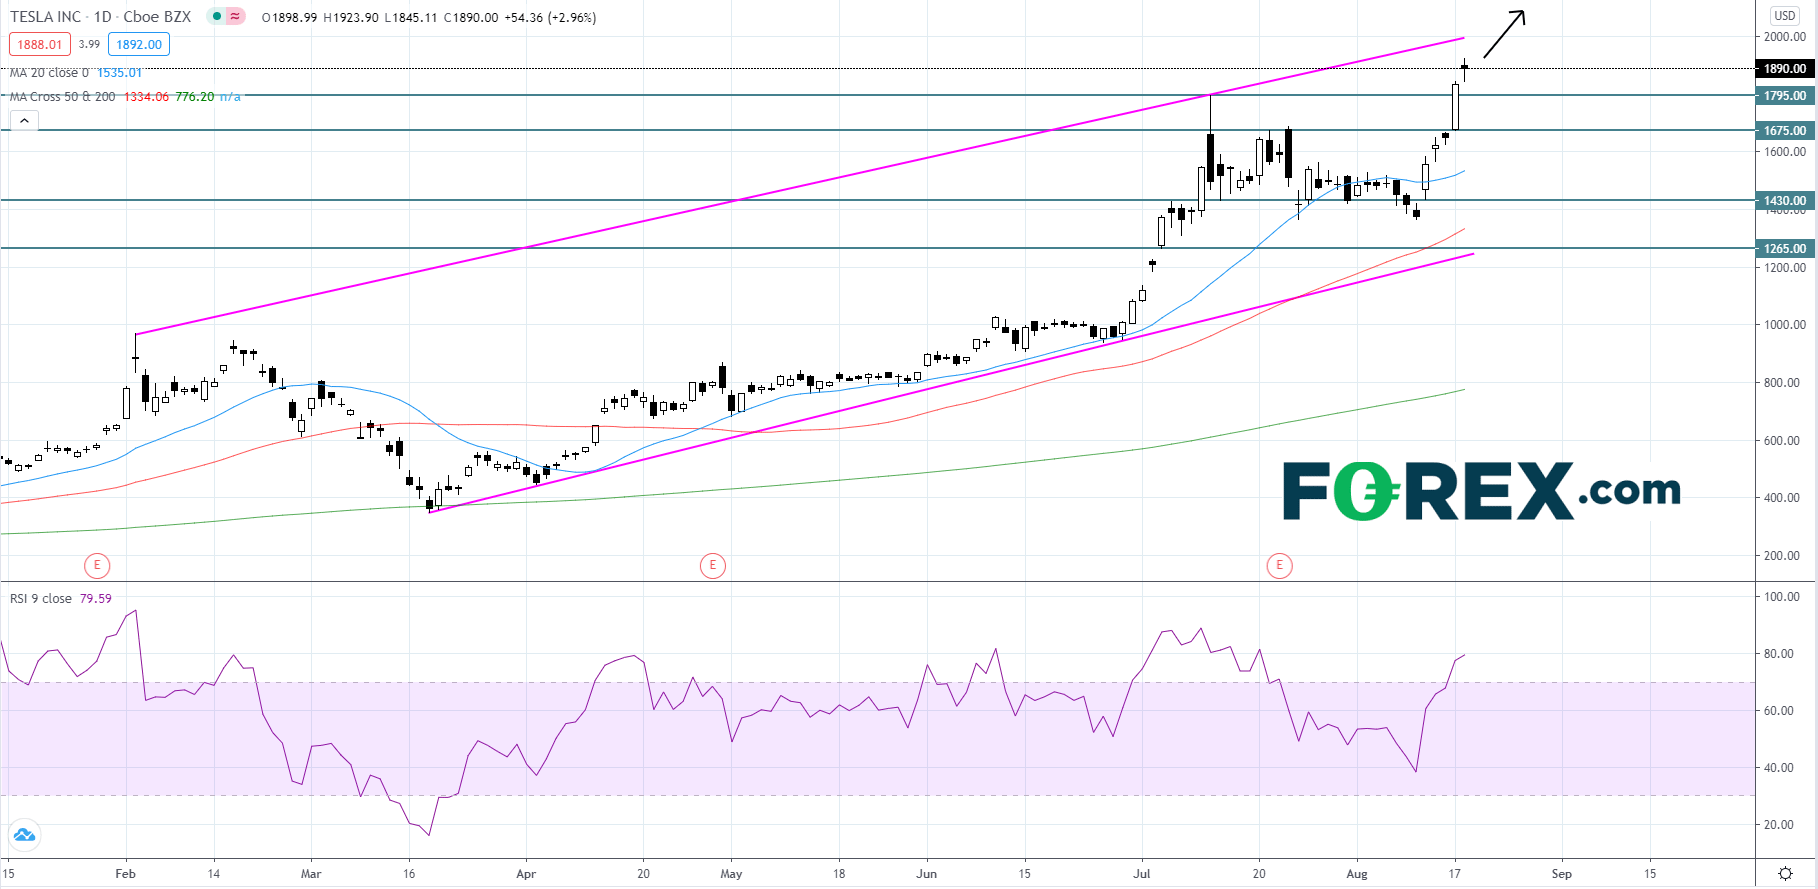Click the red sell price 1888.01 button
Screen dimensions: 1818x889
[40, 45]
